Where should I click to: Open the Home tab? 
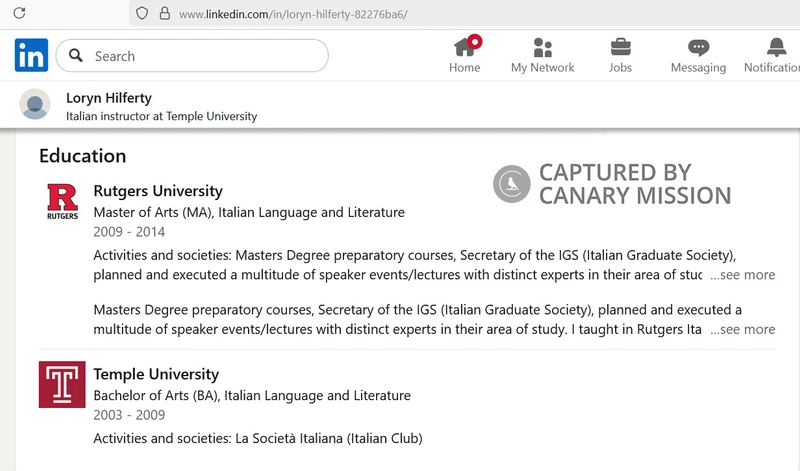point(464,55)
